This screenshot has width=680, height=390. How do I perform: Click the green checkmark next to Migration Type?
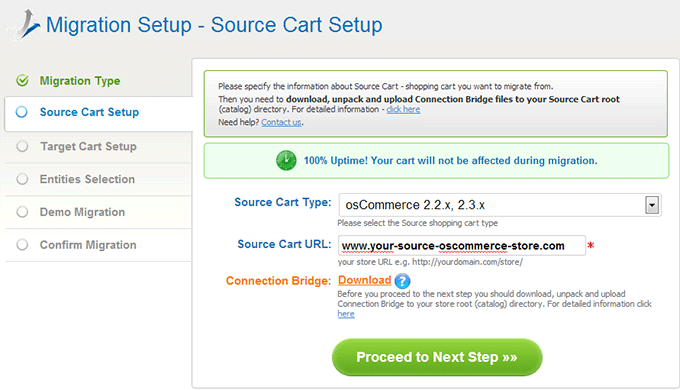(x=22, y=81)
